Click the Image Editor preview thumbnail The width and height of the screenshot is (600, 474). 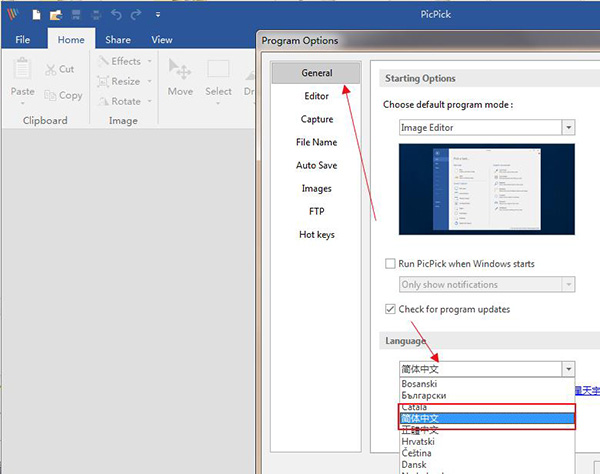click(x=486, y=189)
